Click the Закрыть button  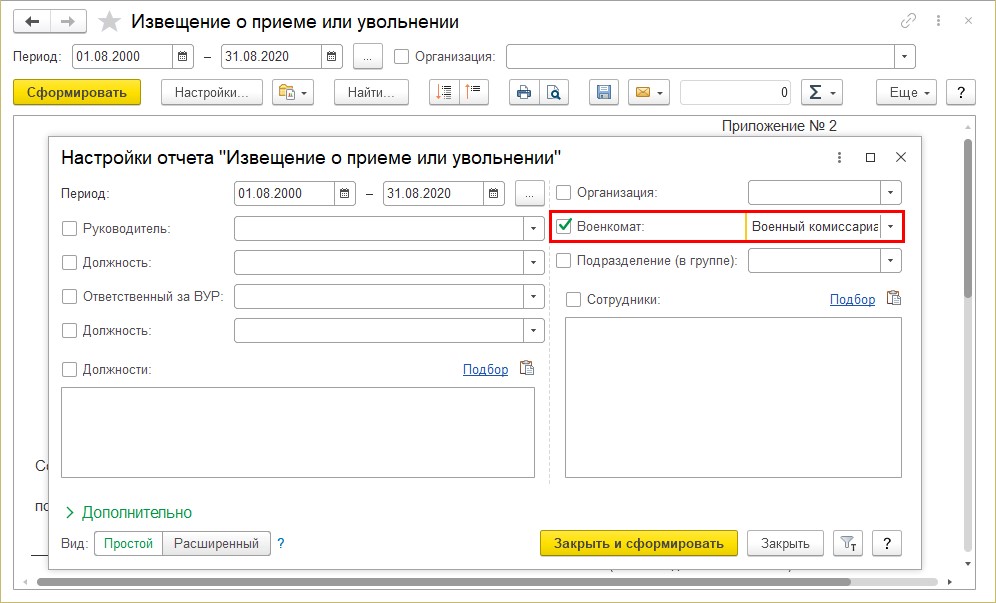785,543
